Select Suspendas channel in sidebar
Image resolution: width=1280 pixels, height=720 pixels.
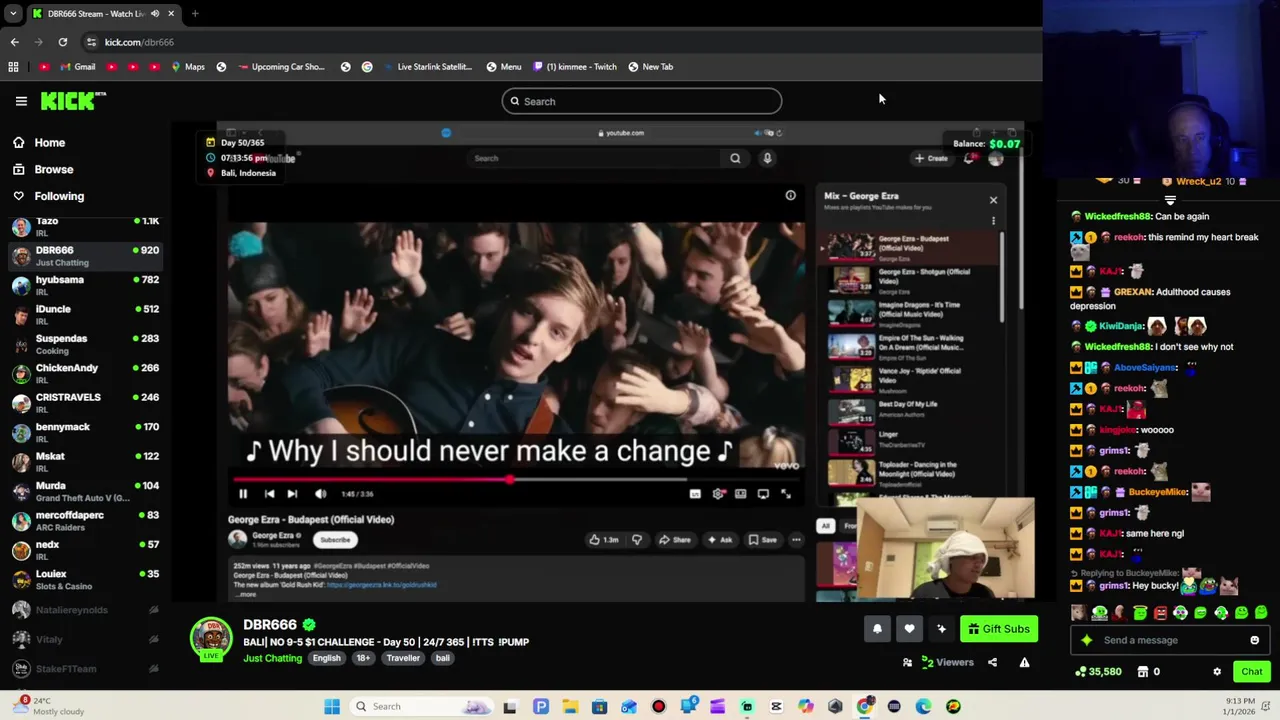tap(85, 344)
